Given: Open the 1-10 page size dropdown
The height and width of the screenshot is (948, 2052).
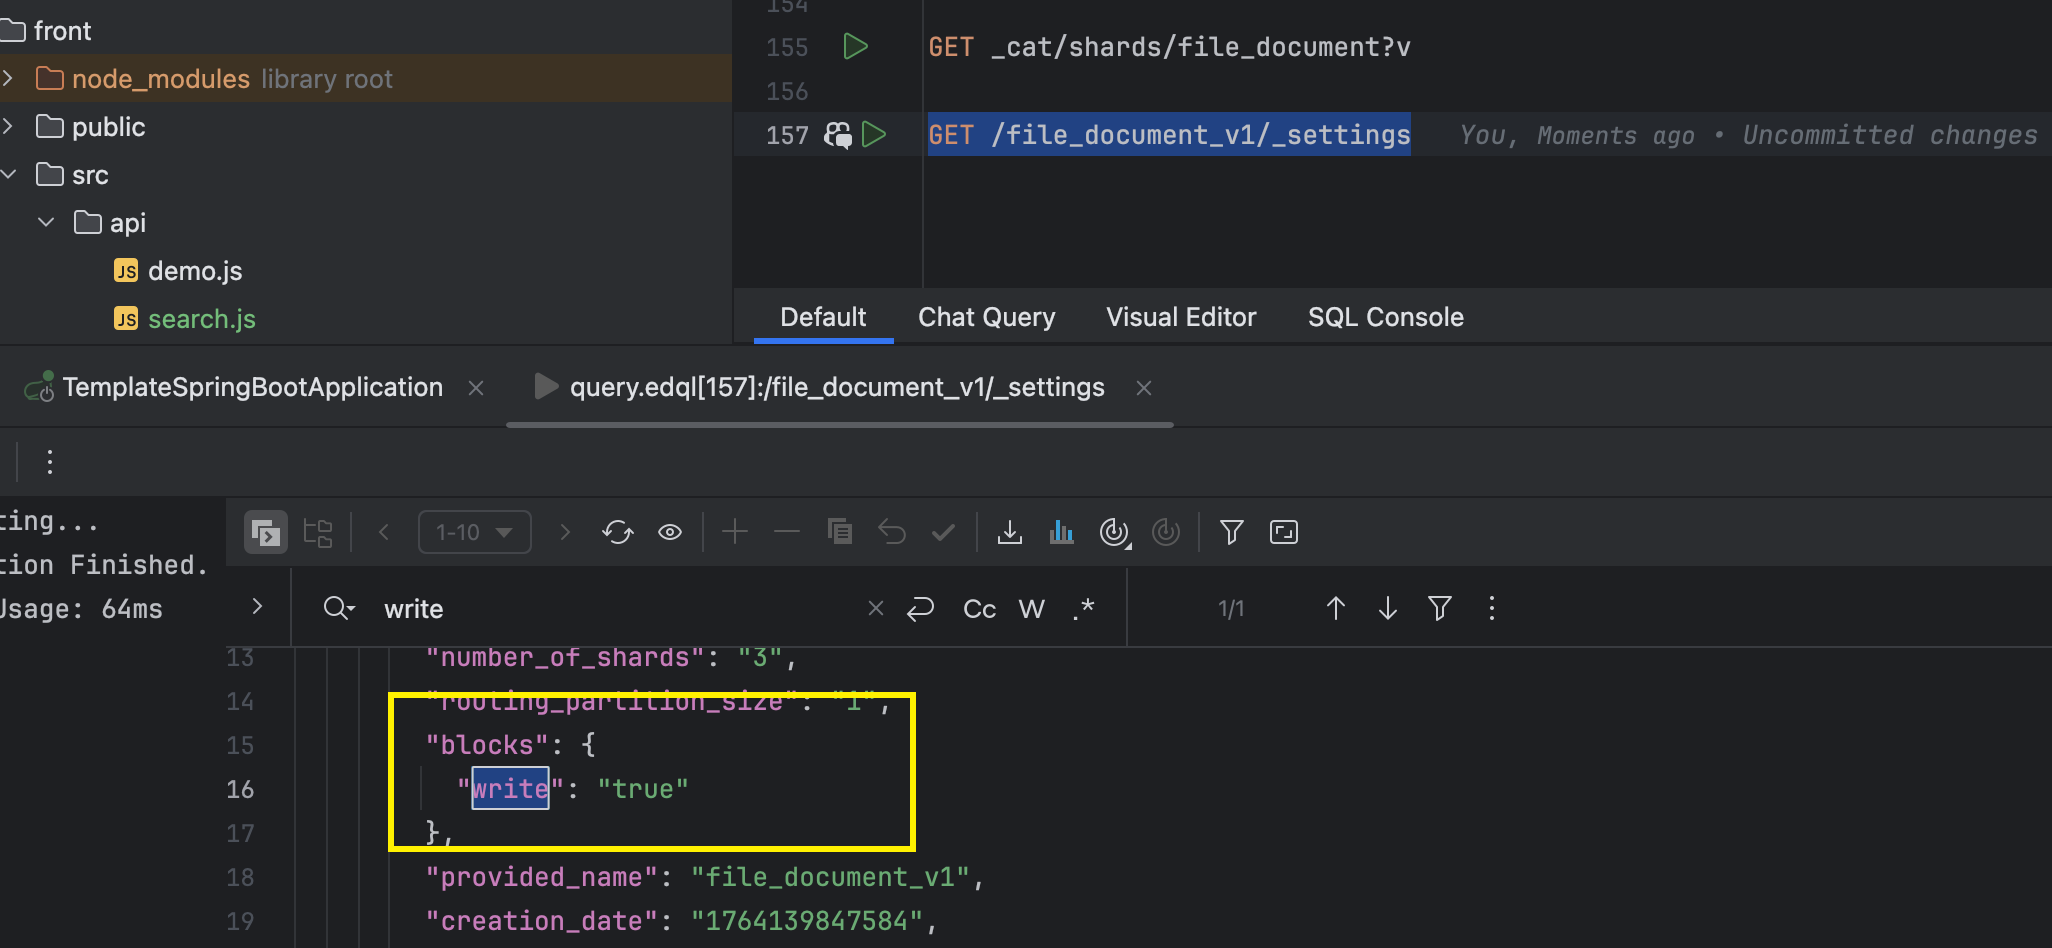Looking at the screenshot, I should (475, 532).
